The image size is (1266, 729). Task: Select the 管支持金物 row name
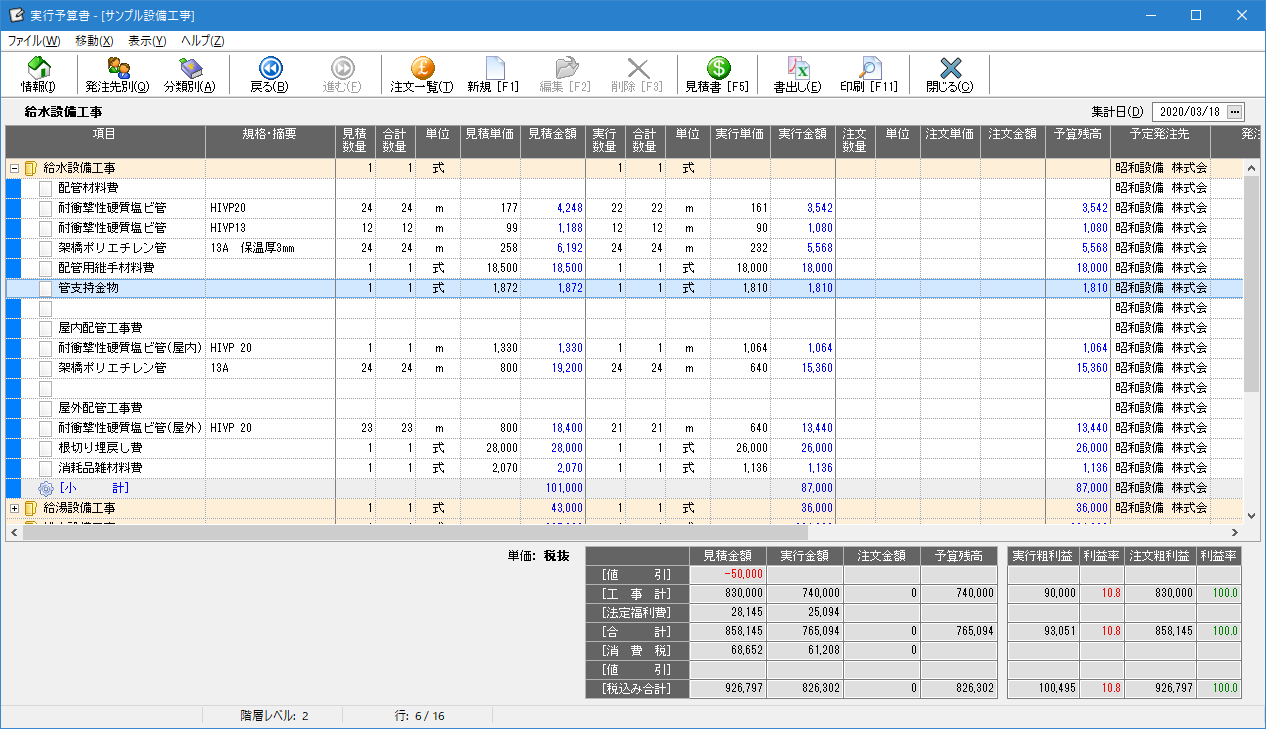click(88, 288)
